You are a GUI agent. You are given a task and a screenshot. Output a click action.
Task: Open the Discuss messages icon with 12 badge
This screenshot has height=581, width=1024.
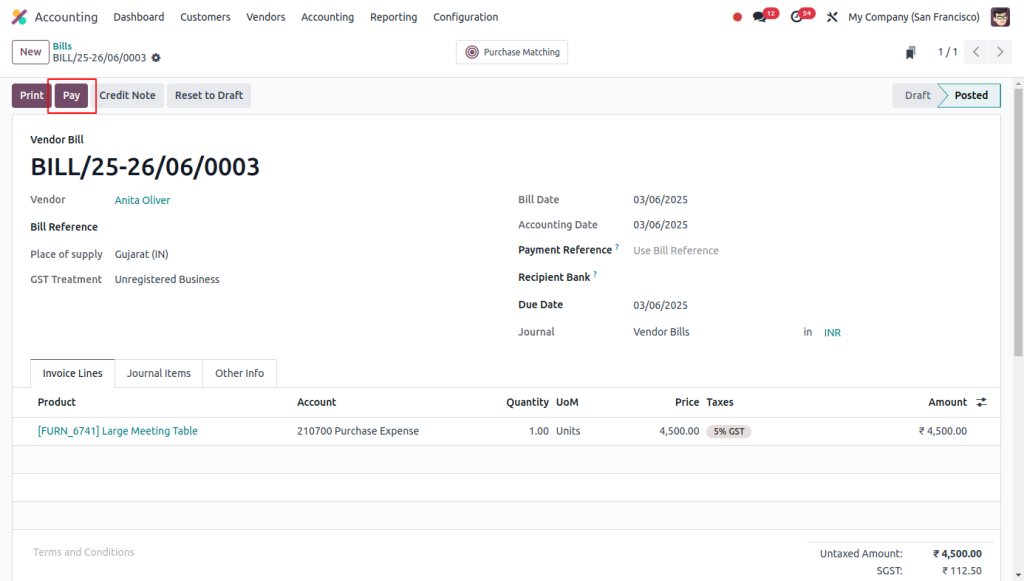click(x=759, y=16)
